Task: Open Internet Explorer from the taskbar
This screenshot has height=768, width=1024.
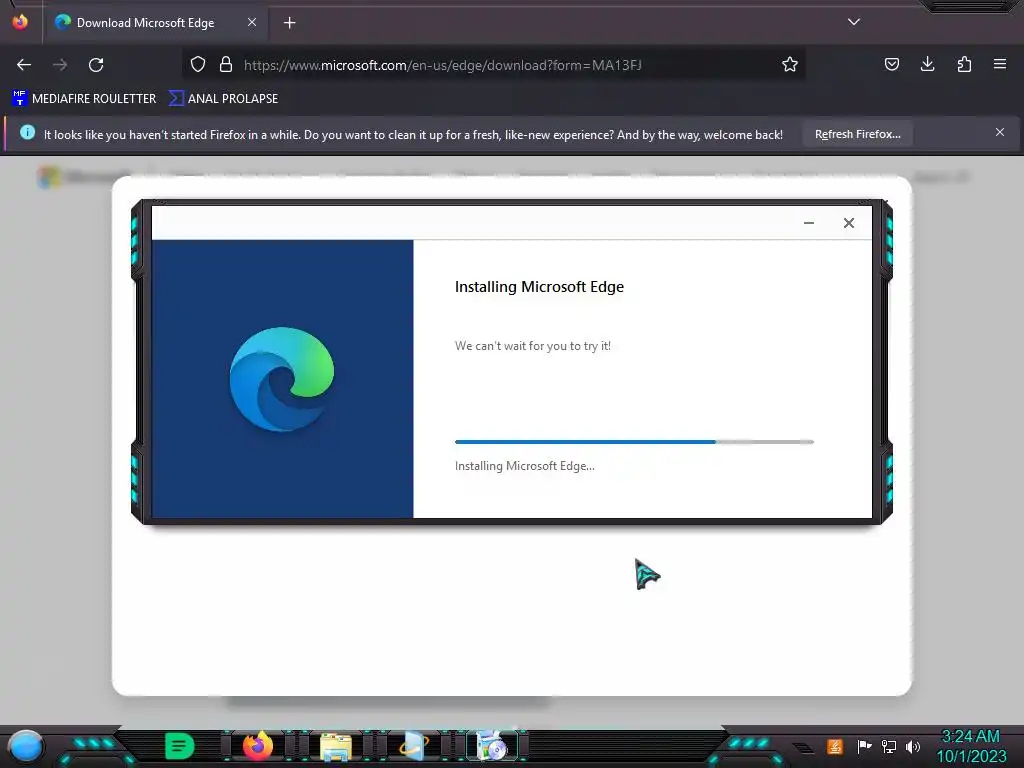Action: click(414, 746)
